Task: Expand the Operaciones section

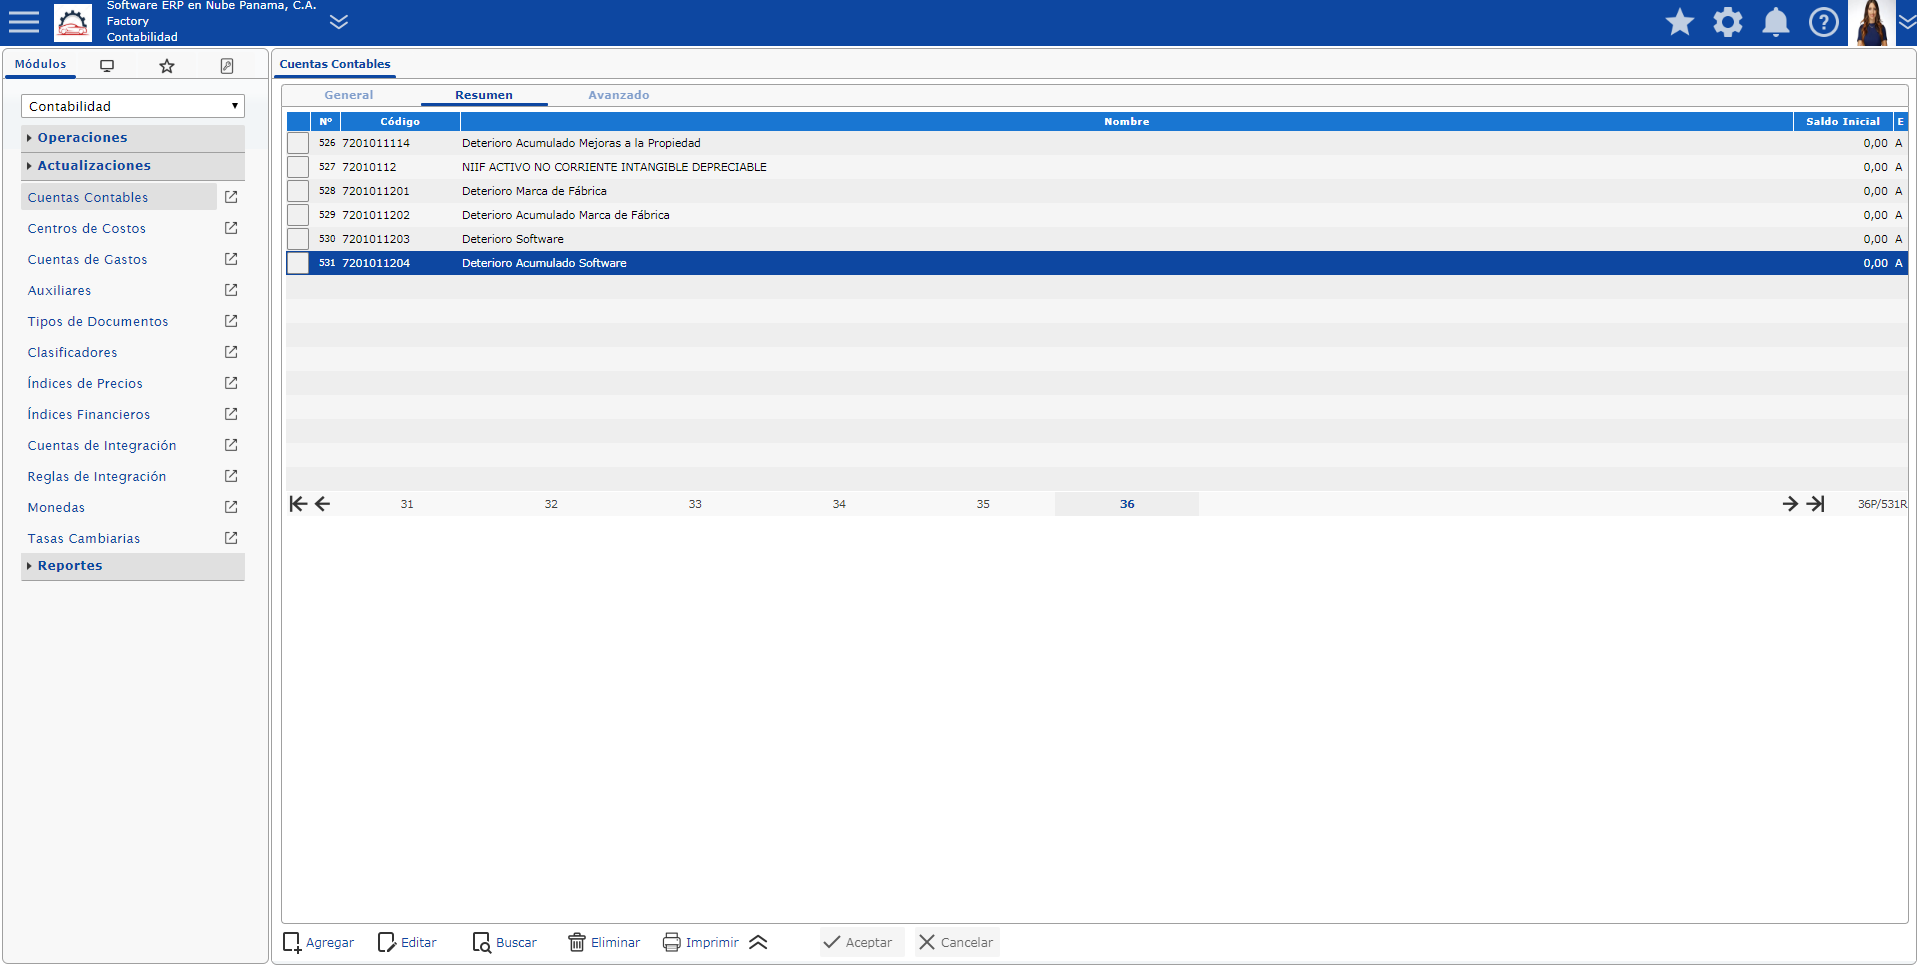Action: coord(133,138)
